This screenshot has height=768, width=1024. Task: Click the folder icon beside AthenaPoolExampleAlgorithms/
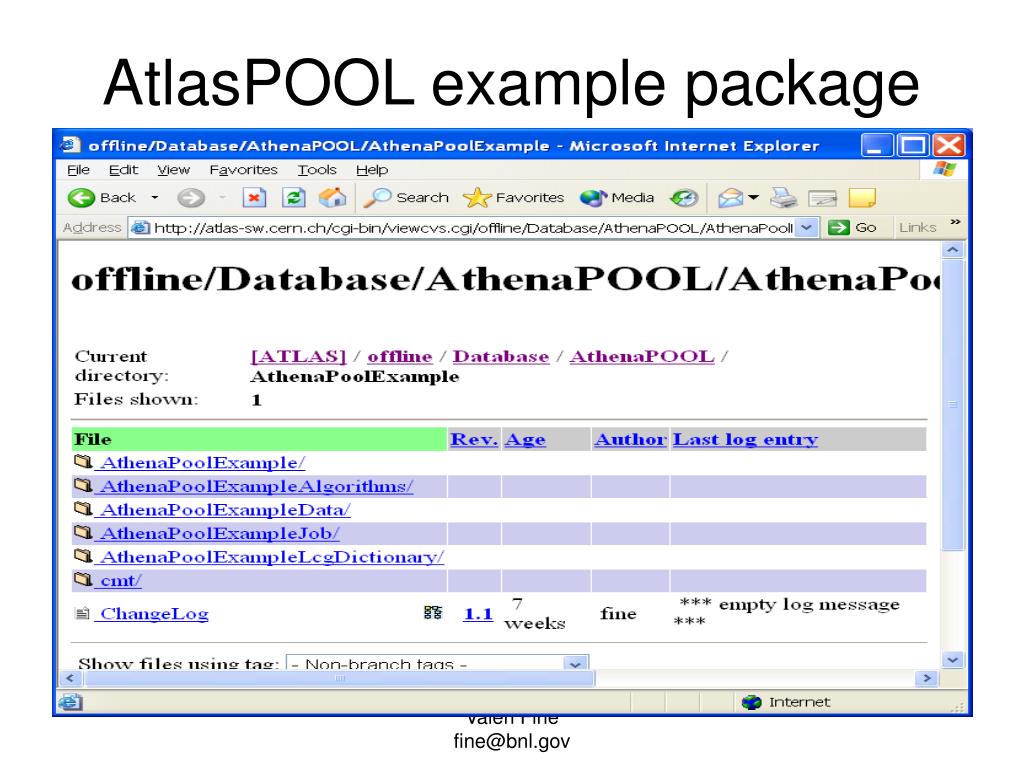click(83, 485)
